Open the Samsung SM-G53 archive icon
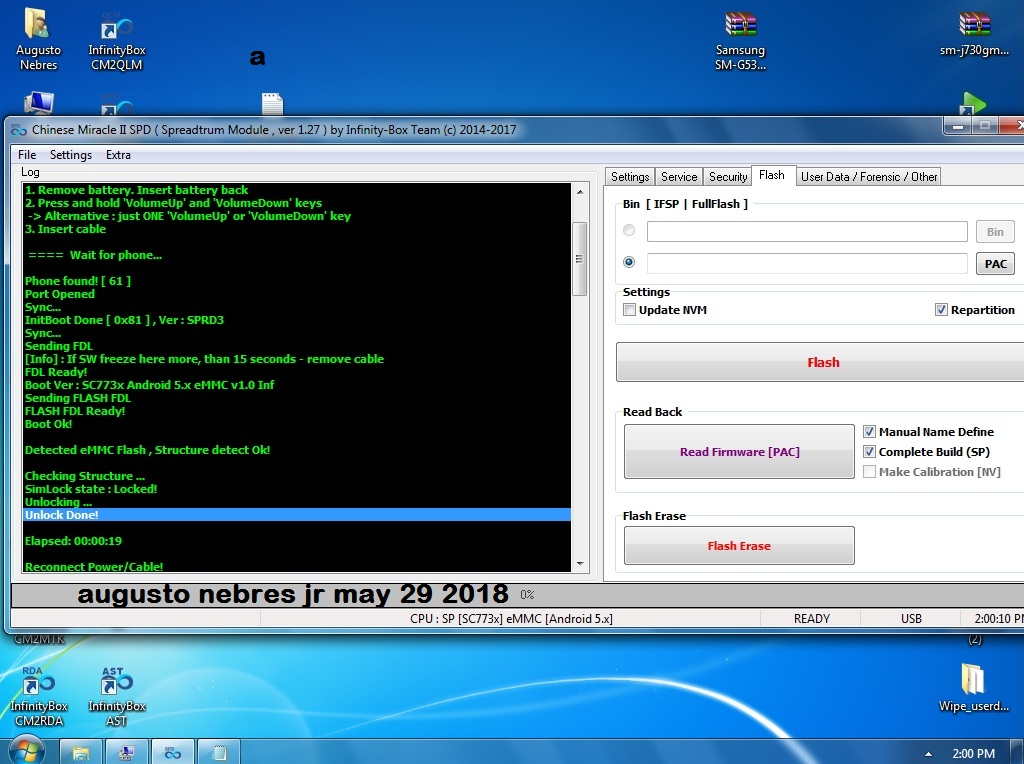Image resolution: width=1024 pixels, height=764 pixels. (740, 39)
